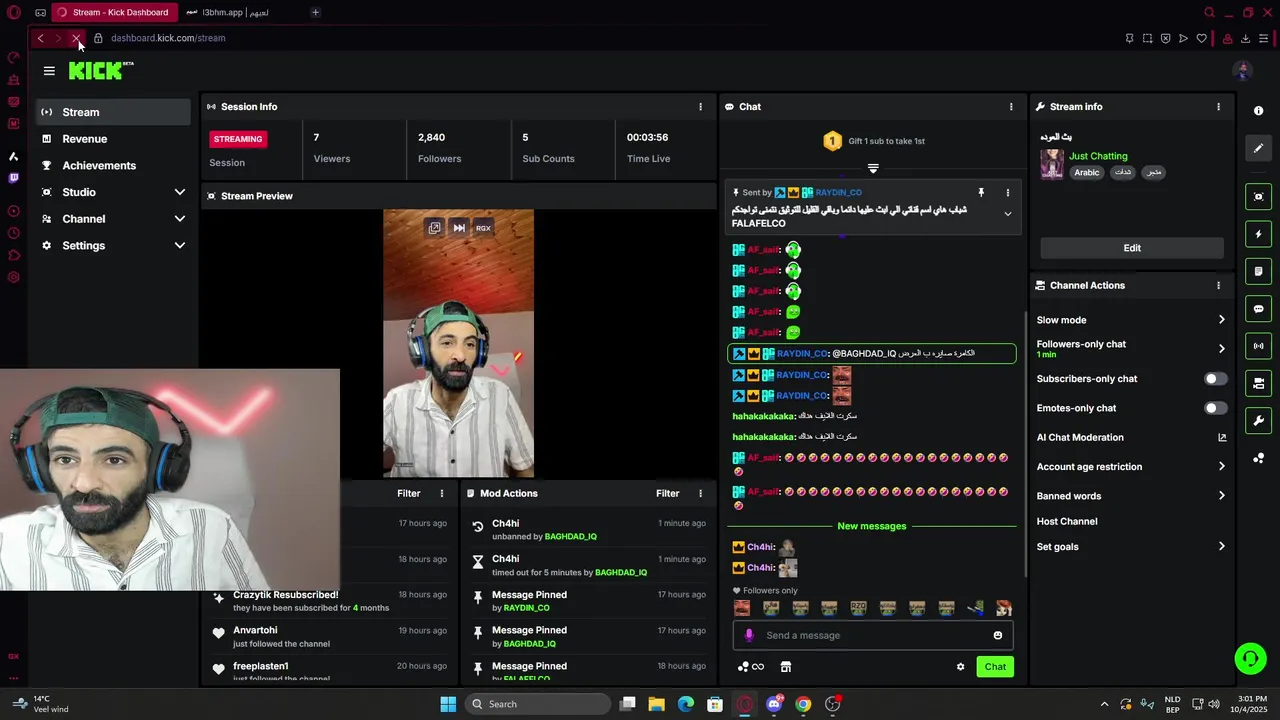Image resolution: width=1280 pixels, height=720 pixels.
Task: Open Chat panel three-dot menu
Action: (1011, 107)
